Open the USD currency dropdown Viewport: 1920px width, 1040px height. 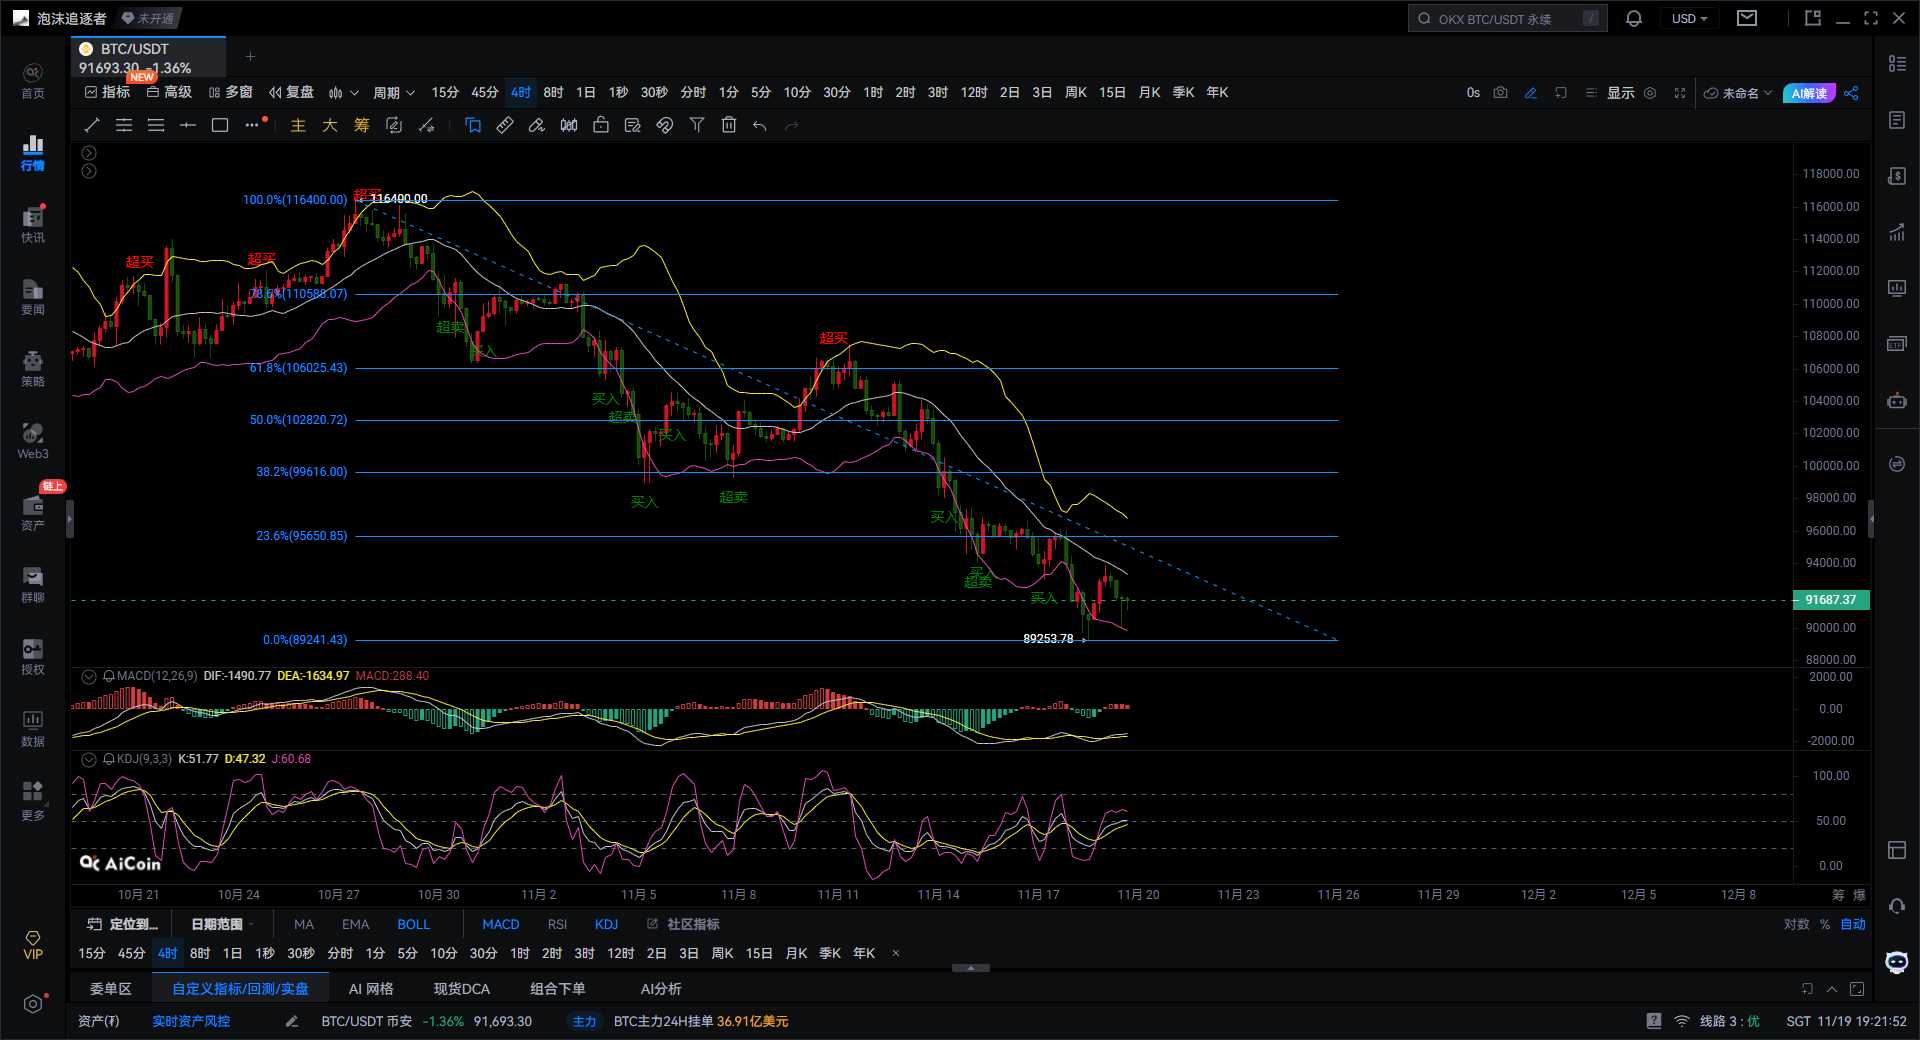pos(1689,19)
